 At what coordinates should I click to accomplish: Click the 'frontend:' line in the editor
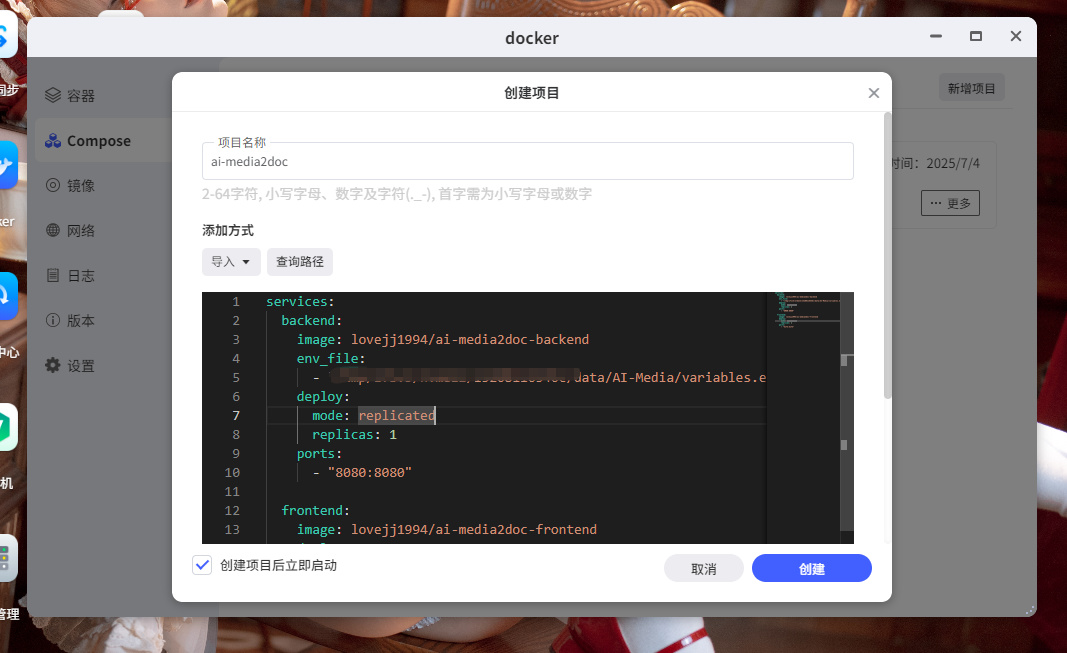[x=315, y=511]
